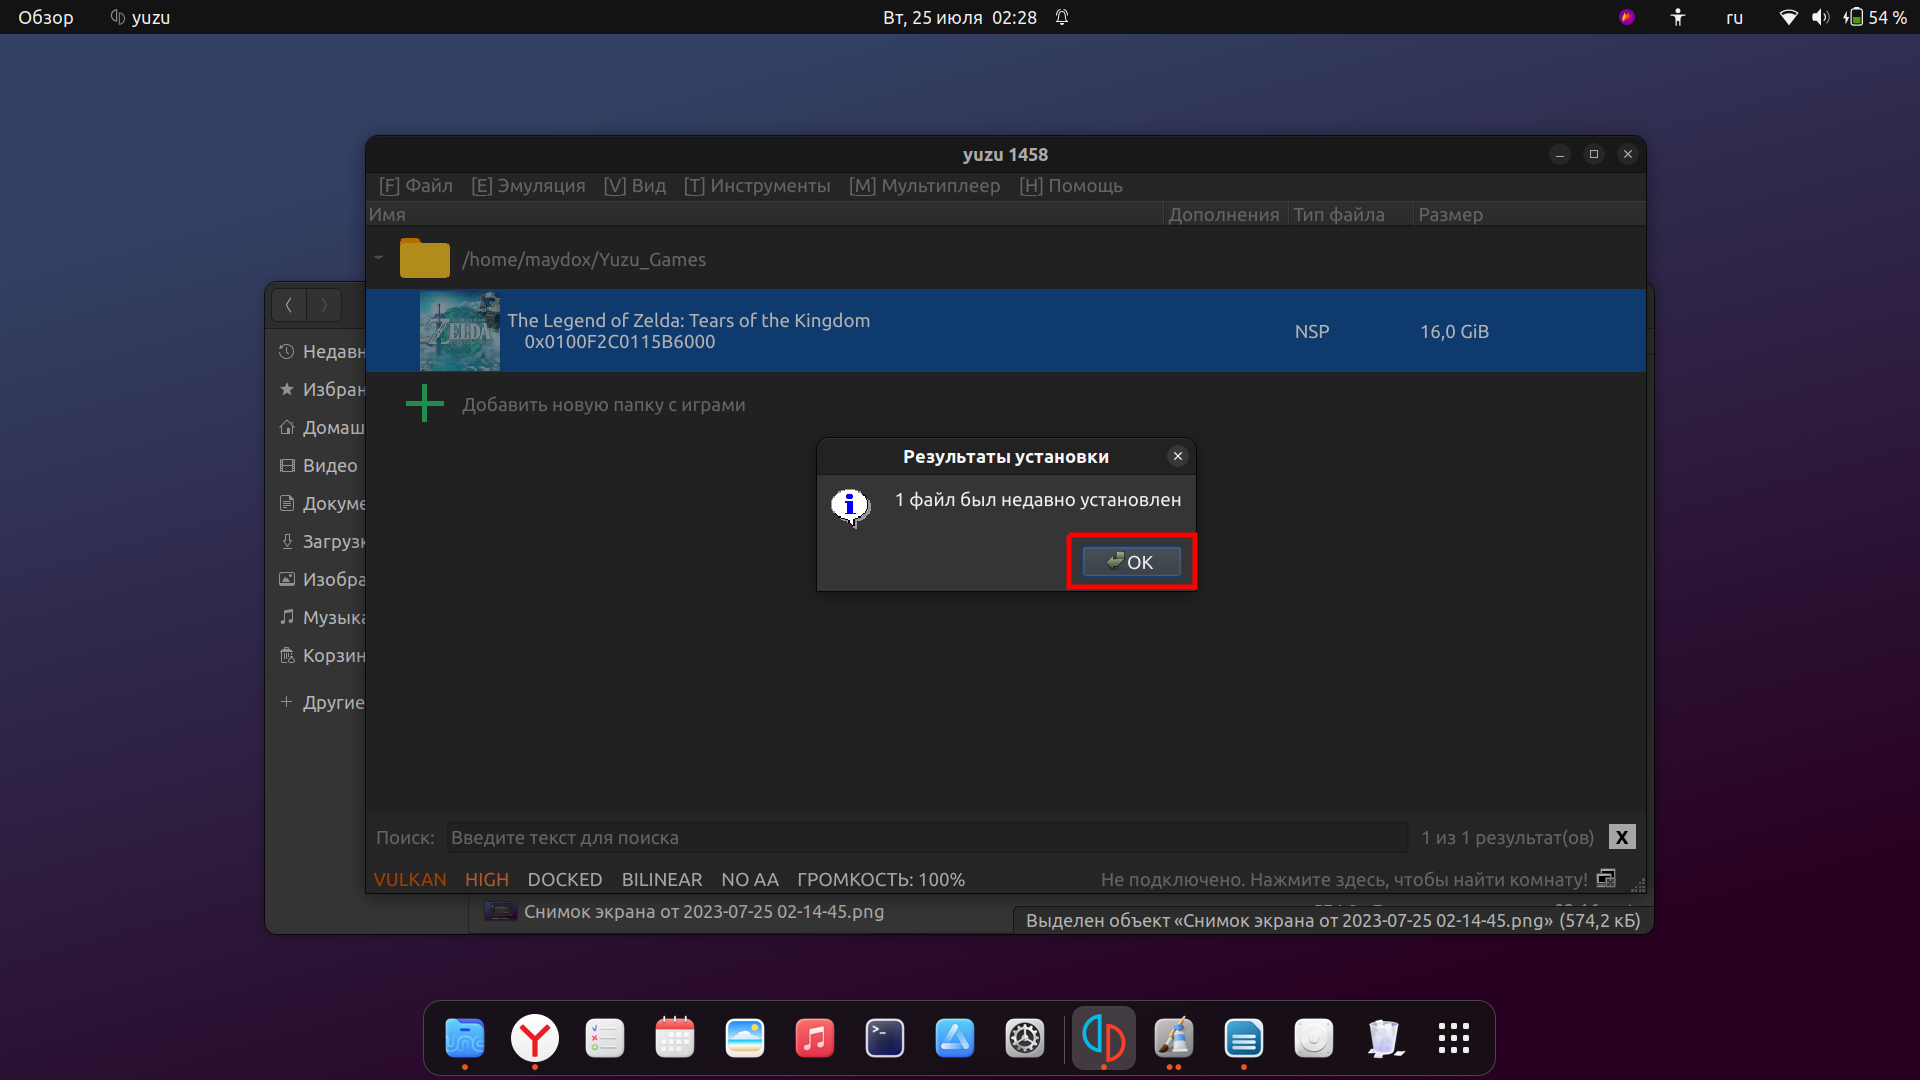Click the multiplayer room icon in status bar
This screenshot has width=1920, height=1080.
[x=1606, y=878]
